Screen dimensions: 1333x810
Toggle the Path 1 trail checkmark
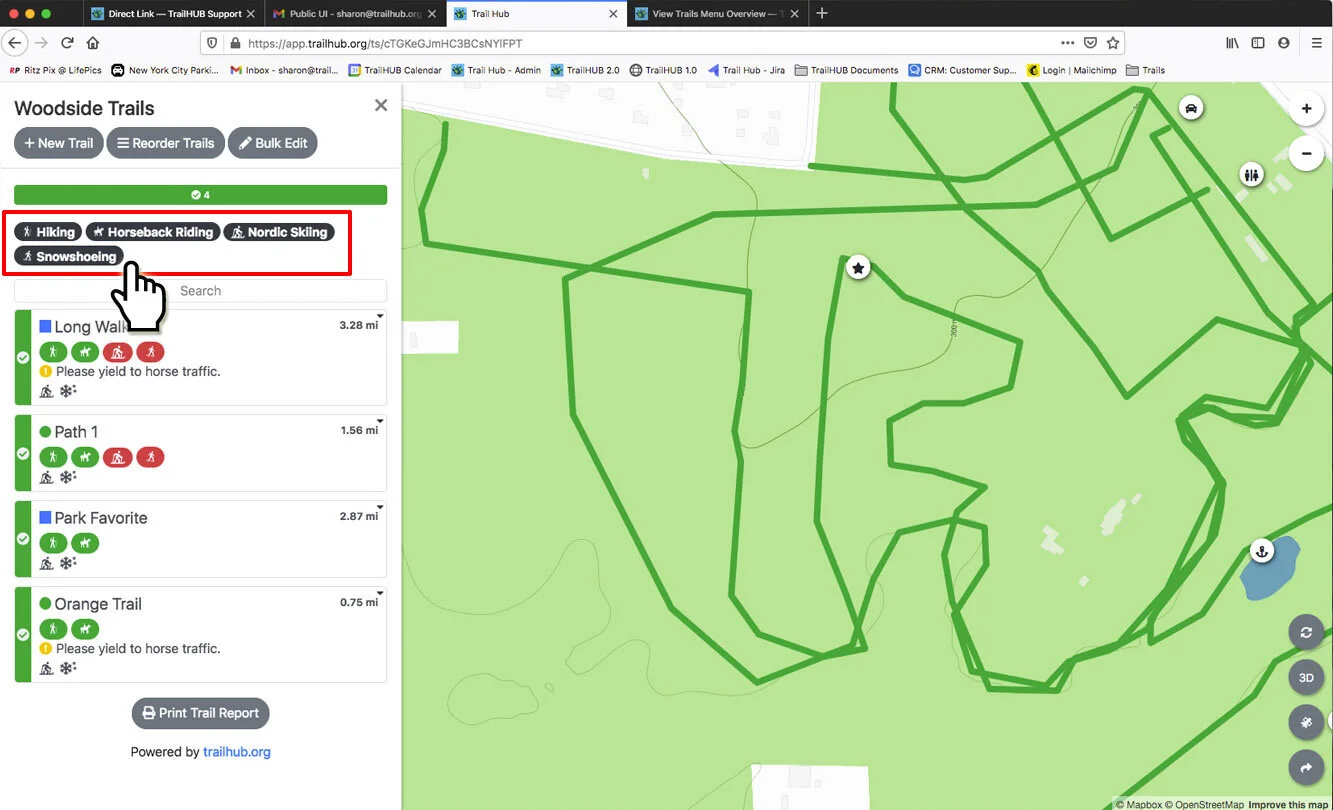23,453
